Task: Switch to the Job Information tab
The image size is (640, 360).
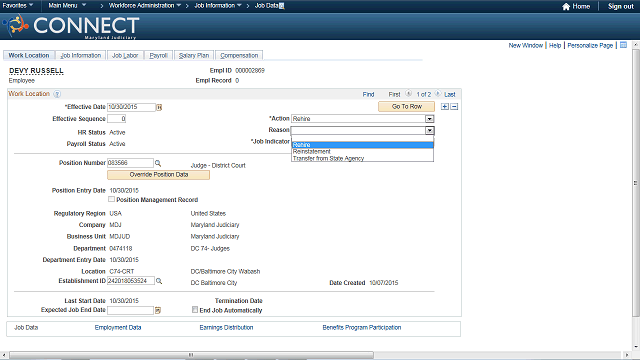Action: pos(80,56)
